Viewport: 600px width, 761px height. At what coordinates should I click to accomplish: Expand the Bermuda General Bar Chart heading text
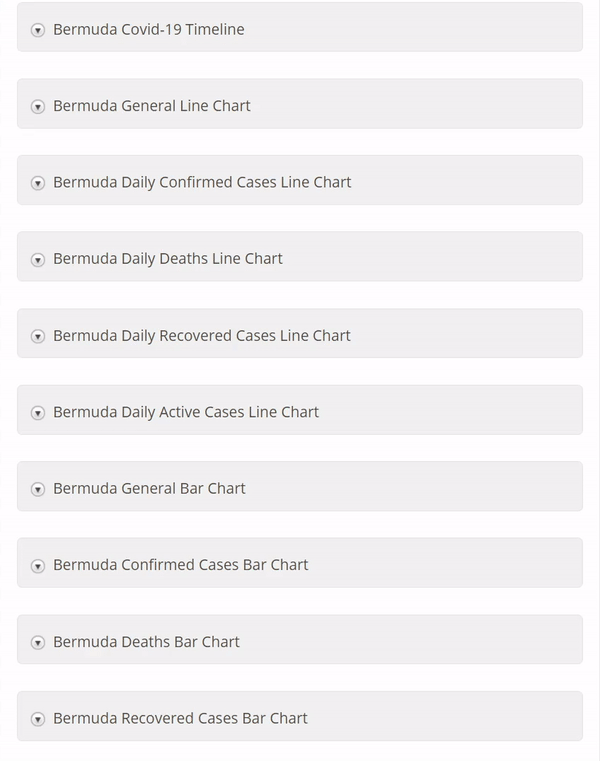click(149, 488)
